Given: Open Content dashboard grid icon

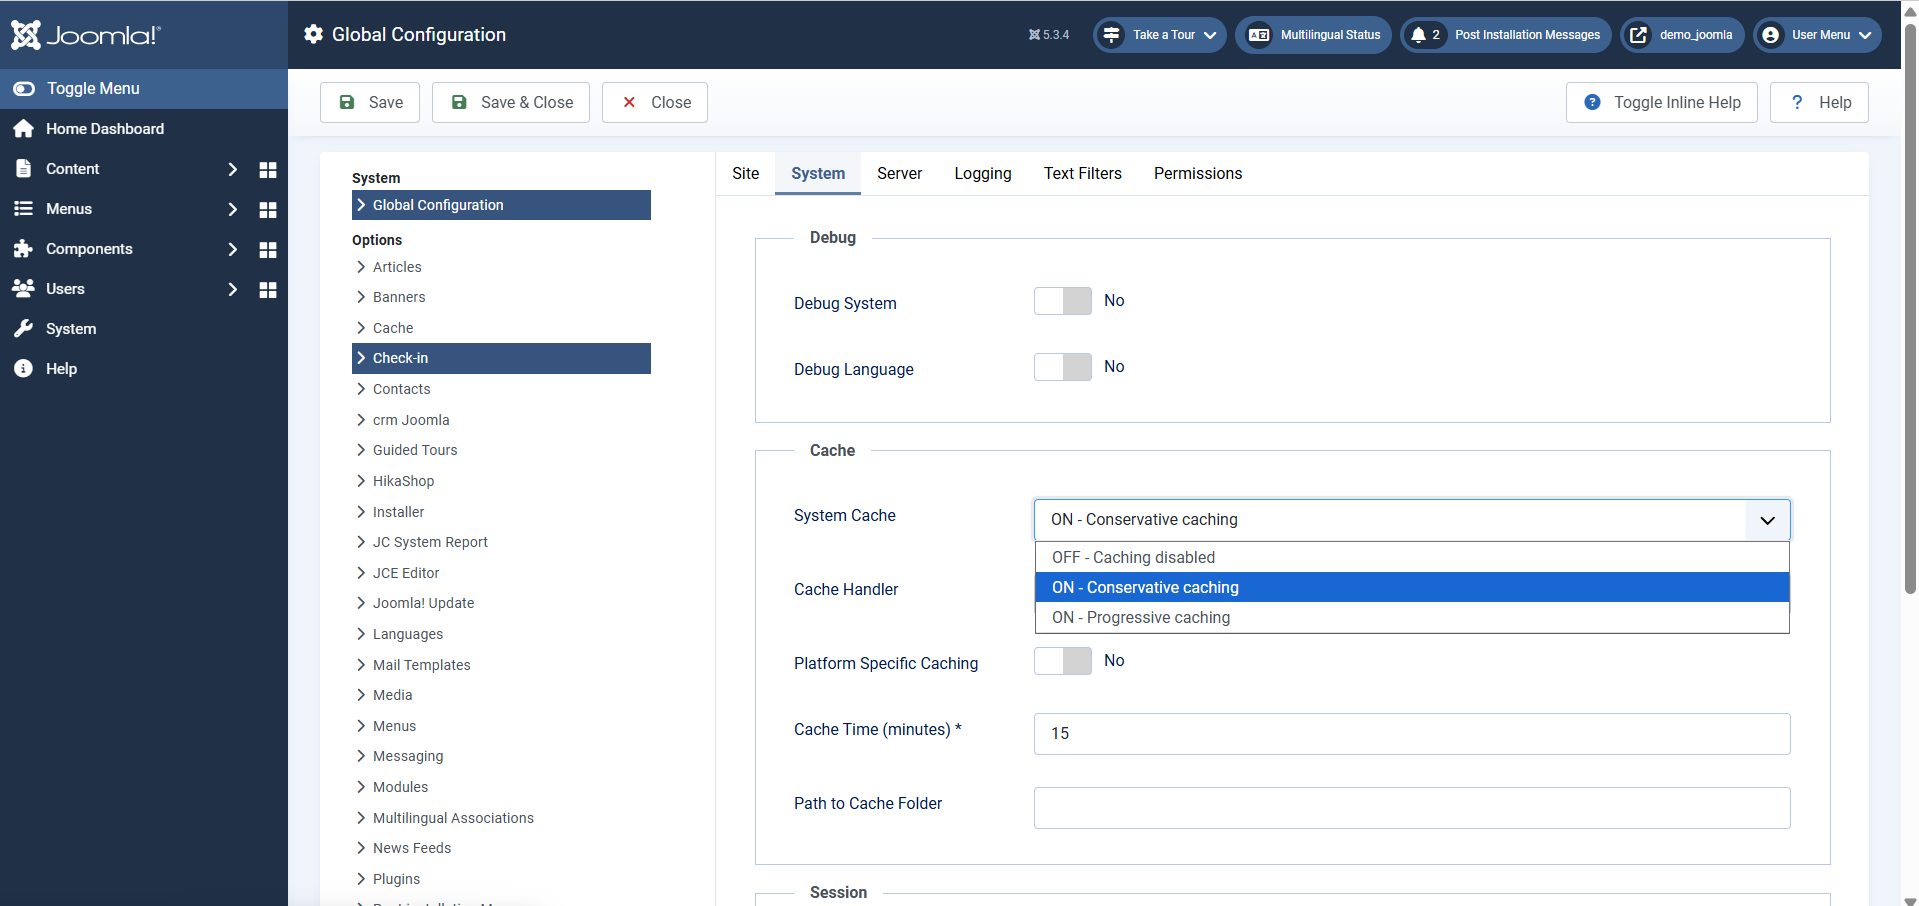Looking at the screenshot, I should (x=267, y=170).
